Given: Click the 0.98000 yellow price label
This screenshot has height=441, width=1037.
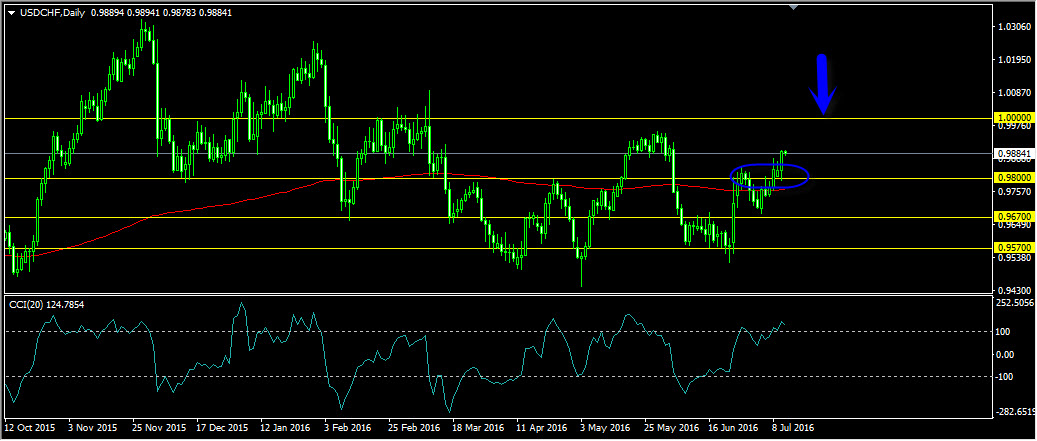Looking at the screenshot, I should 1011,178.
